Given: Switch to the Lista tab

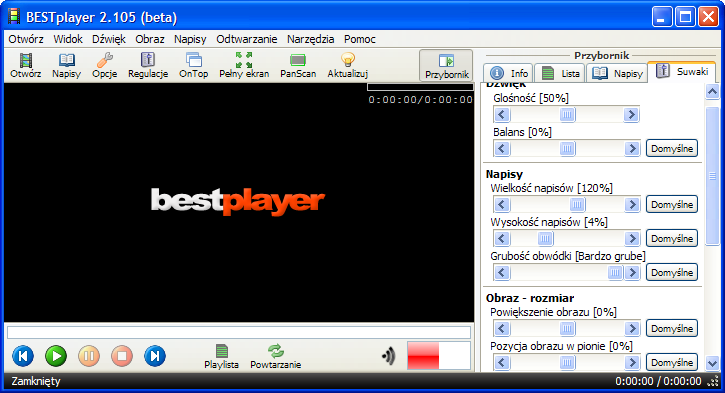Looking at the screenshot, I should tap(560, 73).
